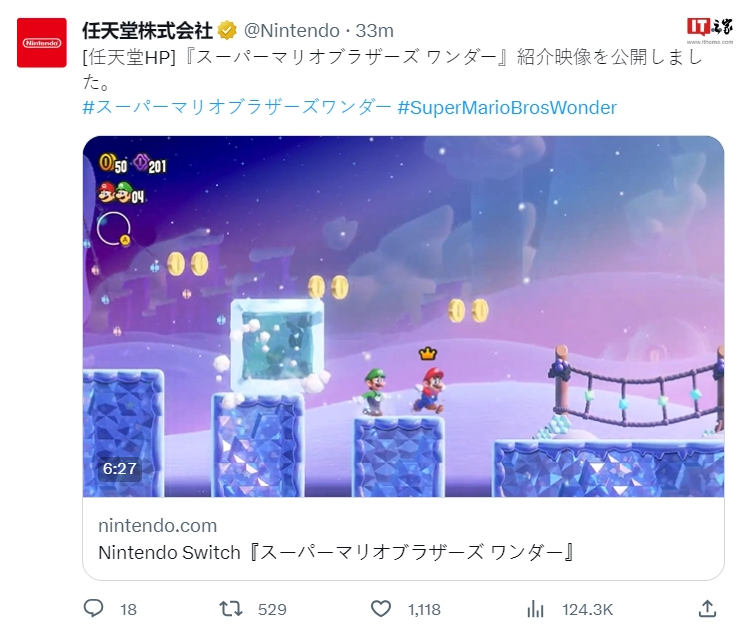This screenshot has height=638, width=755.
Task: Open the nintendo.com link card domain
Action: pos(157,525)
